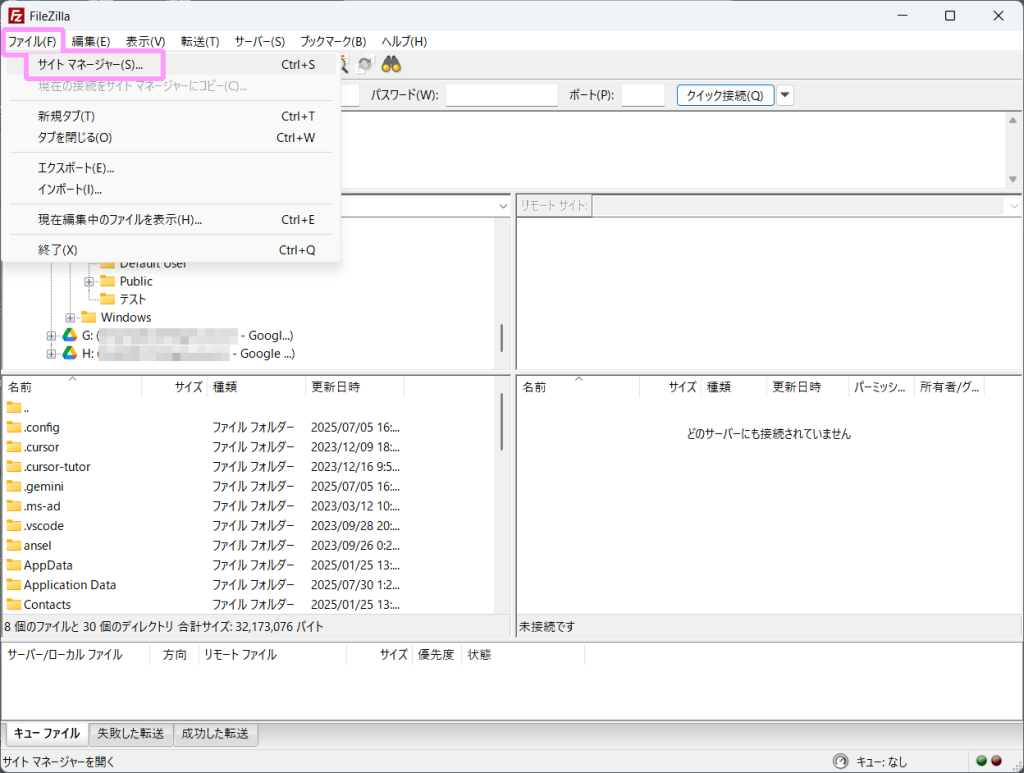Click the folder icon of Contacts row

pyautogui.click(x=14, y=604)
